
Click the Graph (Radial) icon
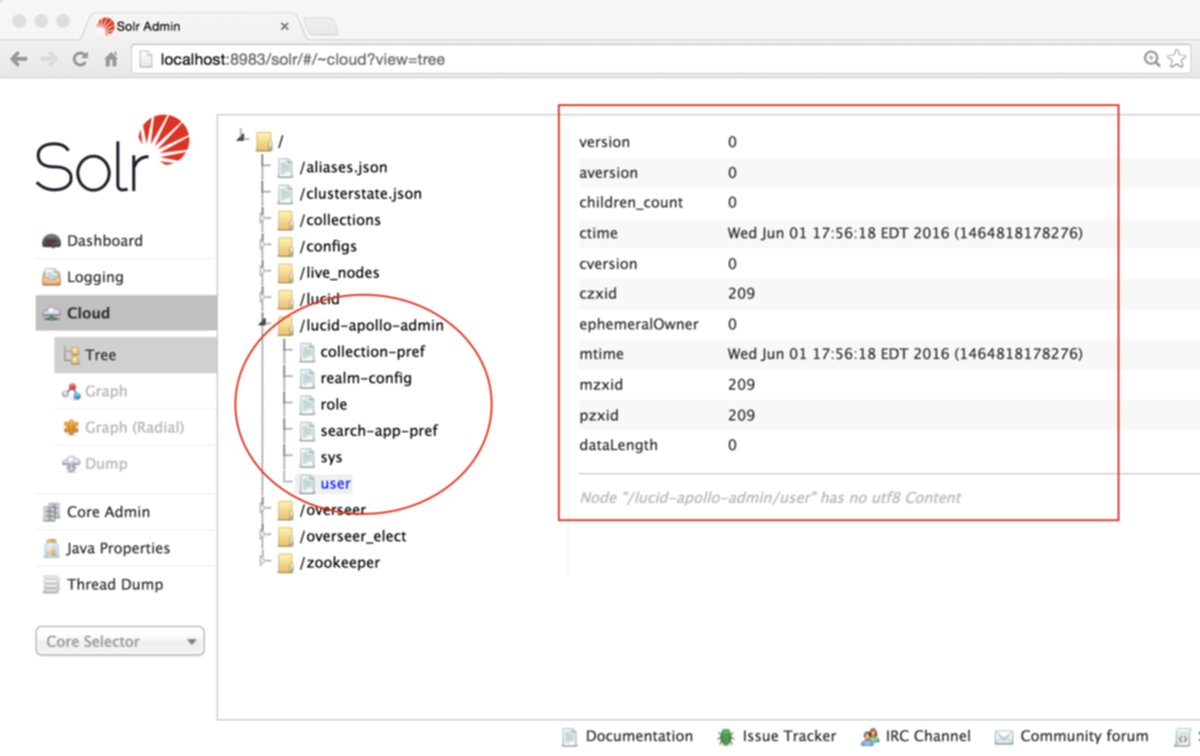(x=71, y=427)
